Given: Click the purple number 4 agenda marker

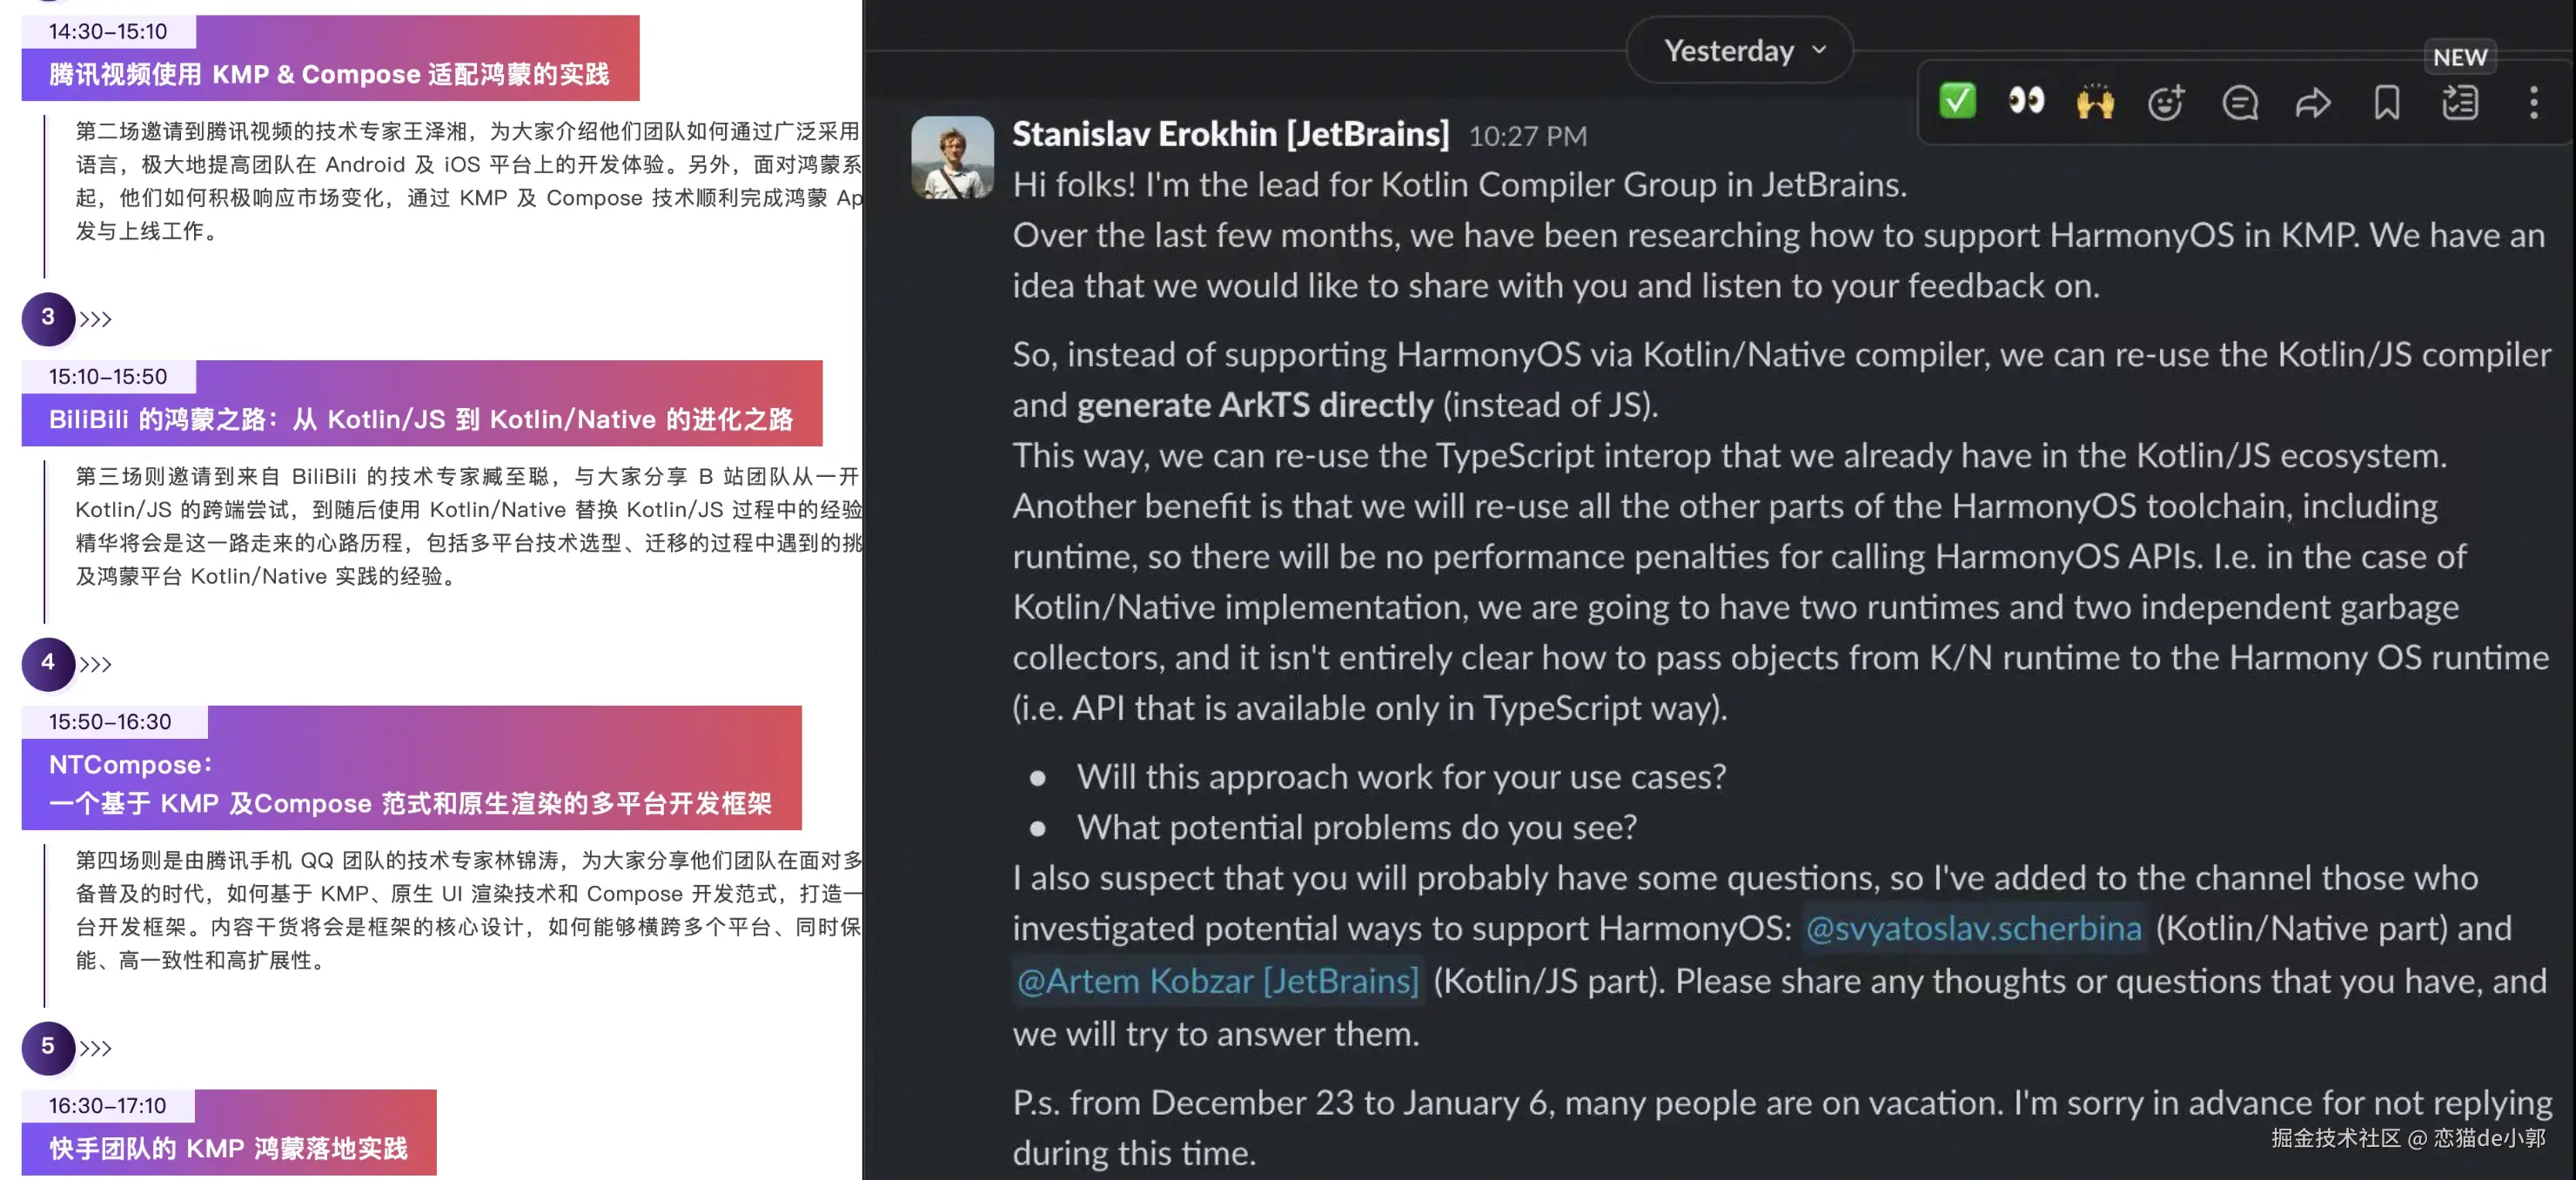Looking at the screenshot, I should (47, 663).
